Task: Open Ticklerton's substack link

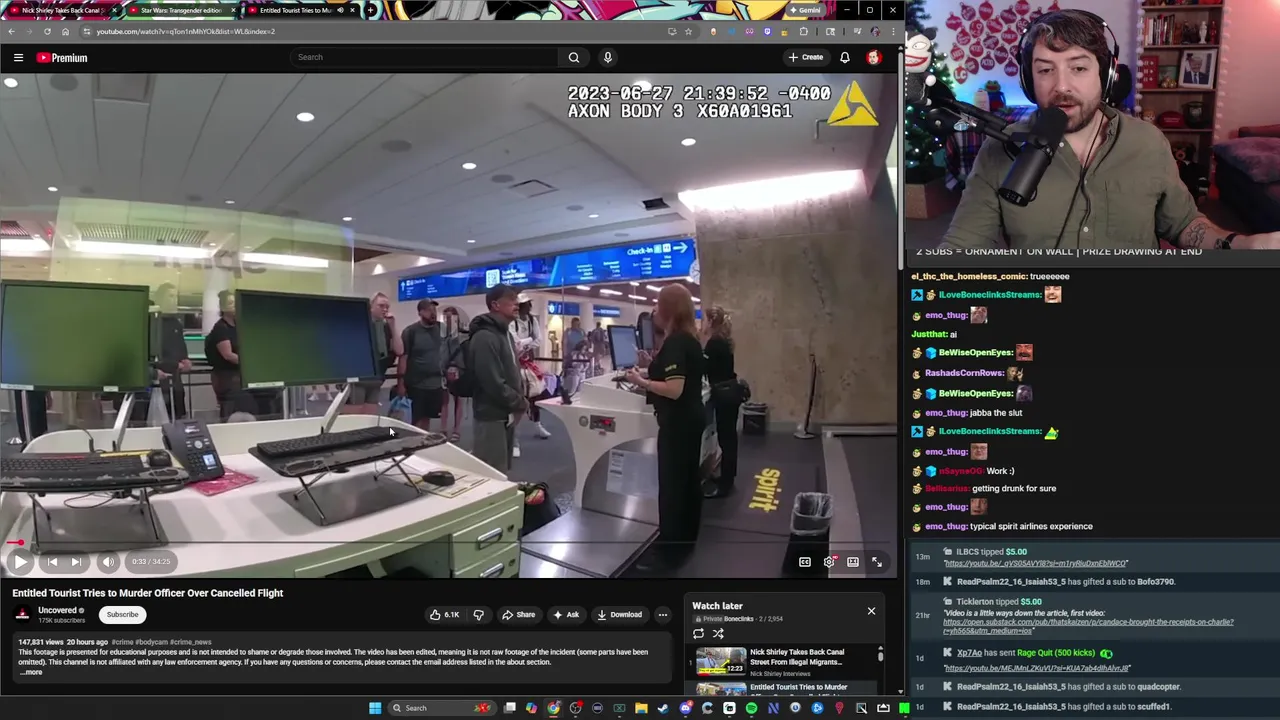Action: [x=1088, y=627]
